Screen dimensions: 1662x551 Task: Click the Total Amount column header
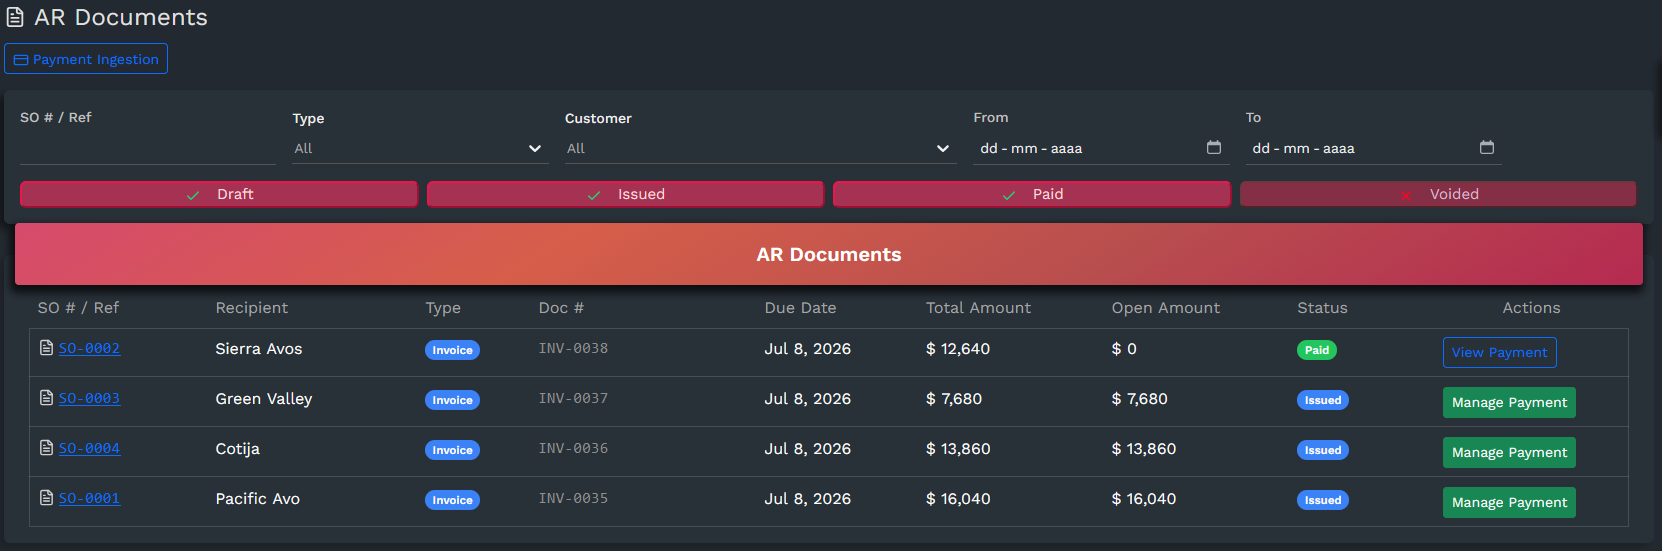[x=978, y=308]
